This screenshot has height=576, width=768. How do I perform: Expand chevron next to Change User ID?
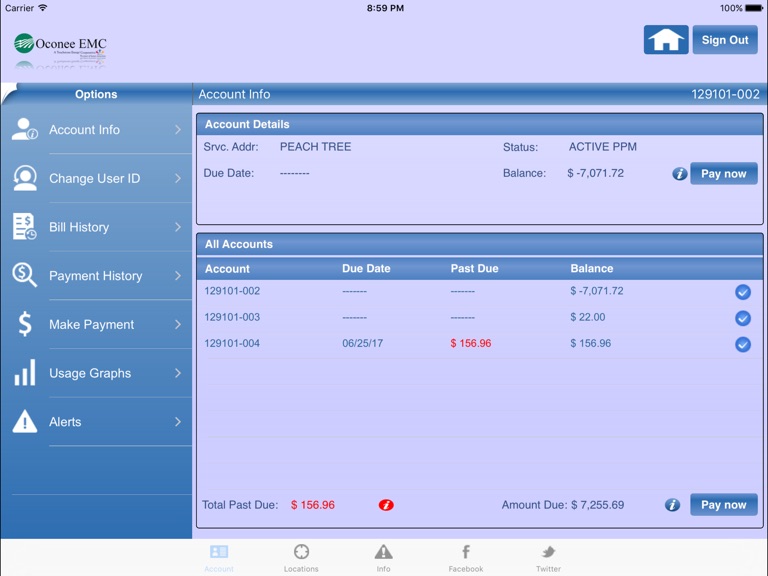point(178,178)
